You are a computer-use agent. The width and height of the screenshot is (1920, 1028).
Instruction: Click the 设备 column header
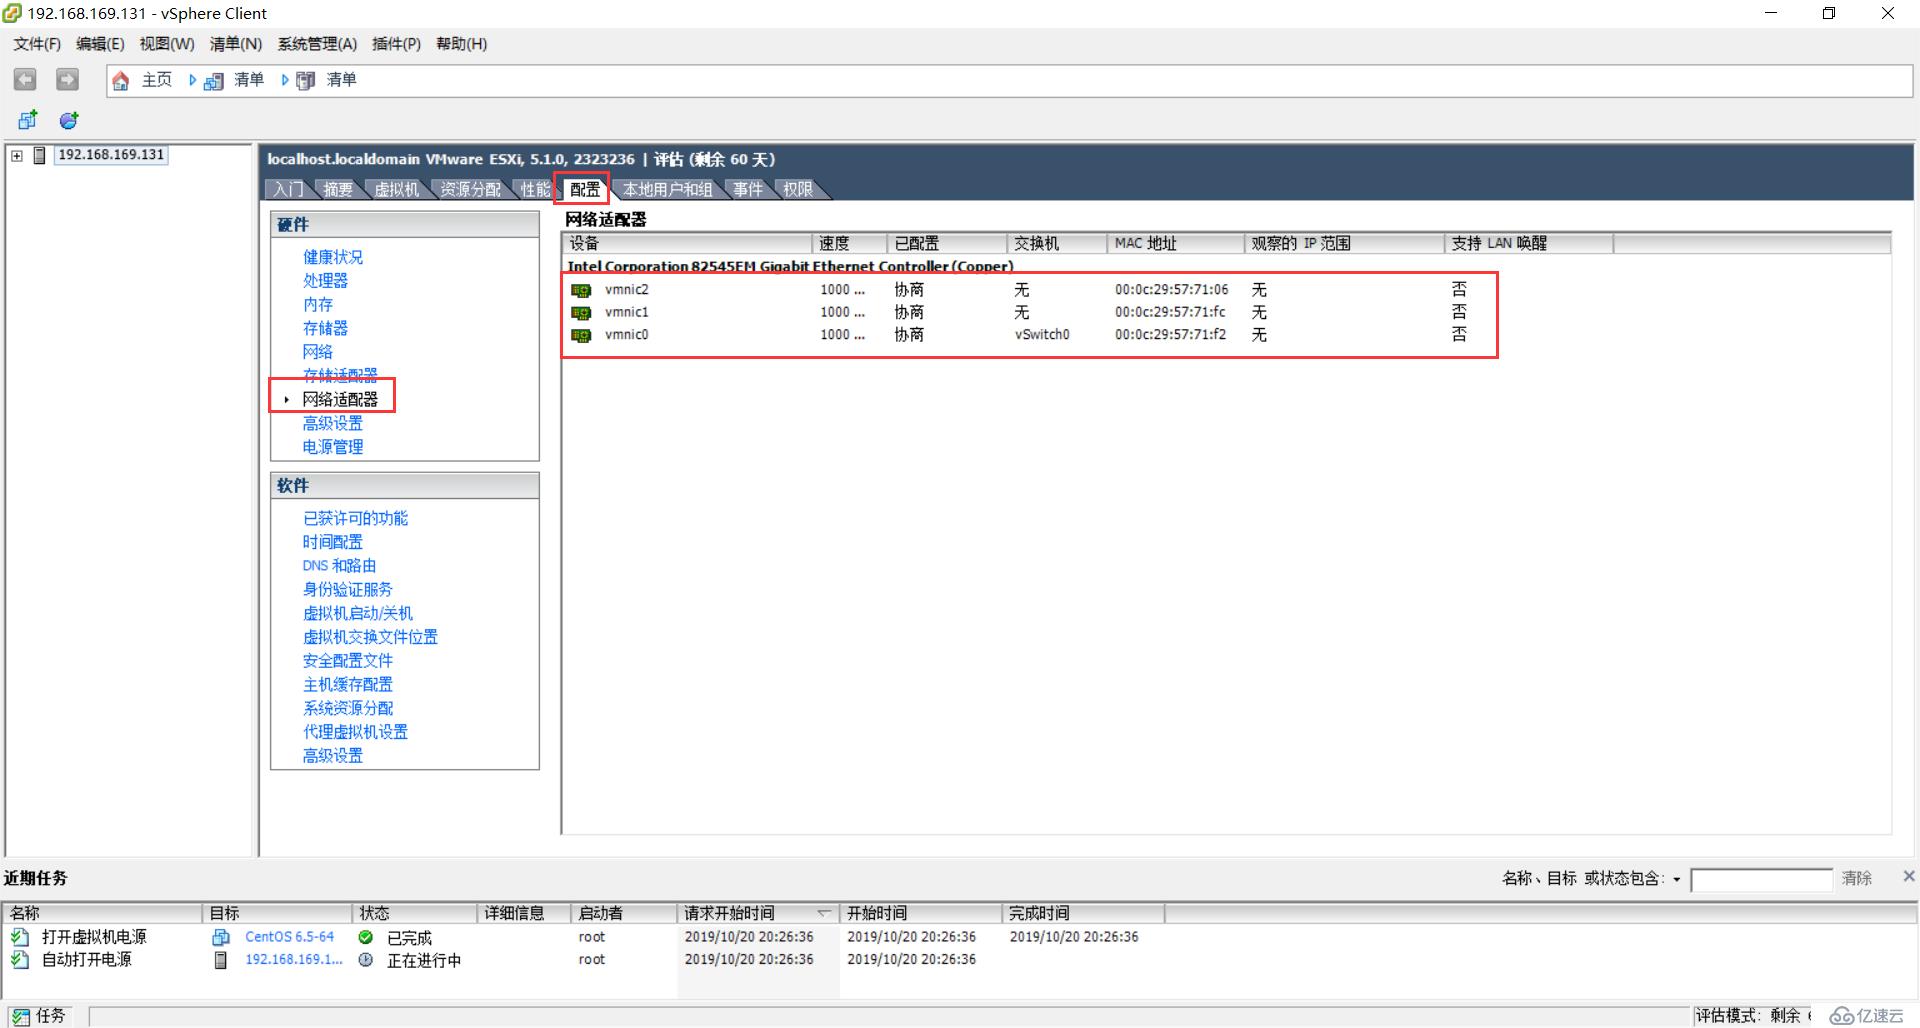coord(687,243)
